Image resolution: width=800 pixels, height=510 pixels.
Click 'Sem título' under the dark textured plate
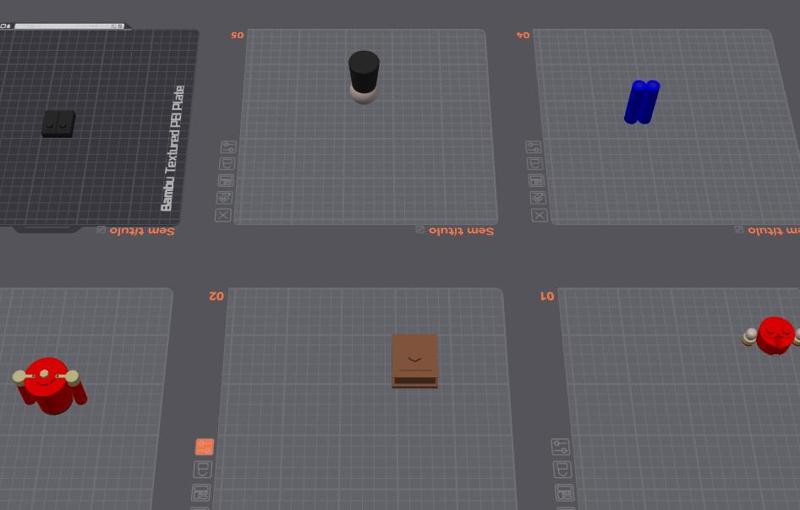pyautogui.click(x=142, y=231)
